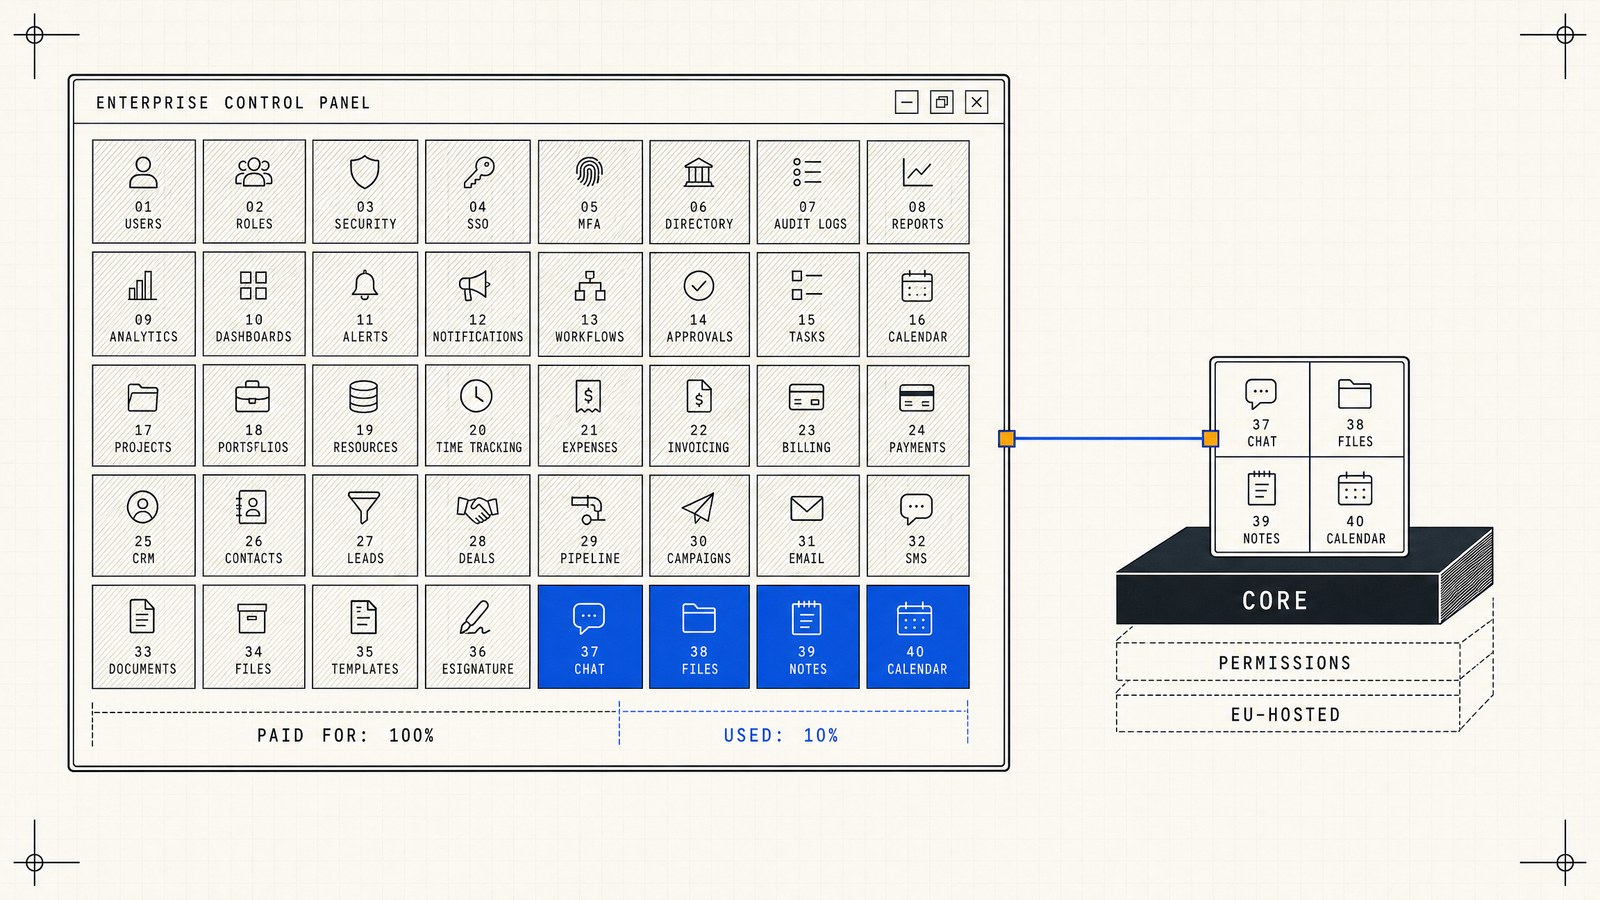Click the blue USED: 10% usage bar

[794, 727]
